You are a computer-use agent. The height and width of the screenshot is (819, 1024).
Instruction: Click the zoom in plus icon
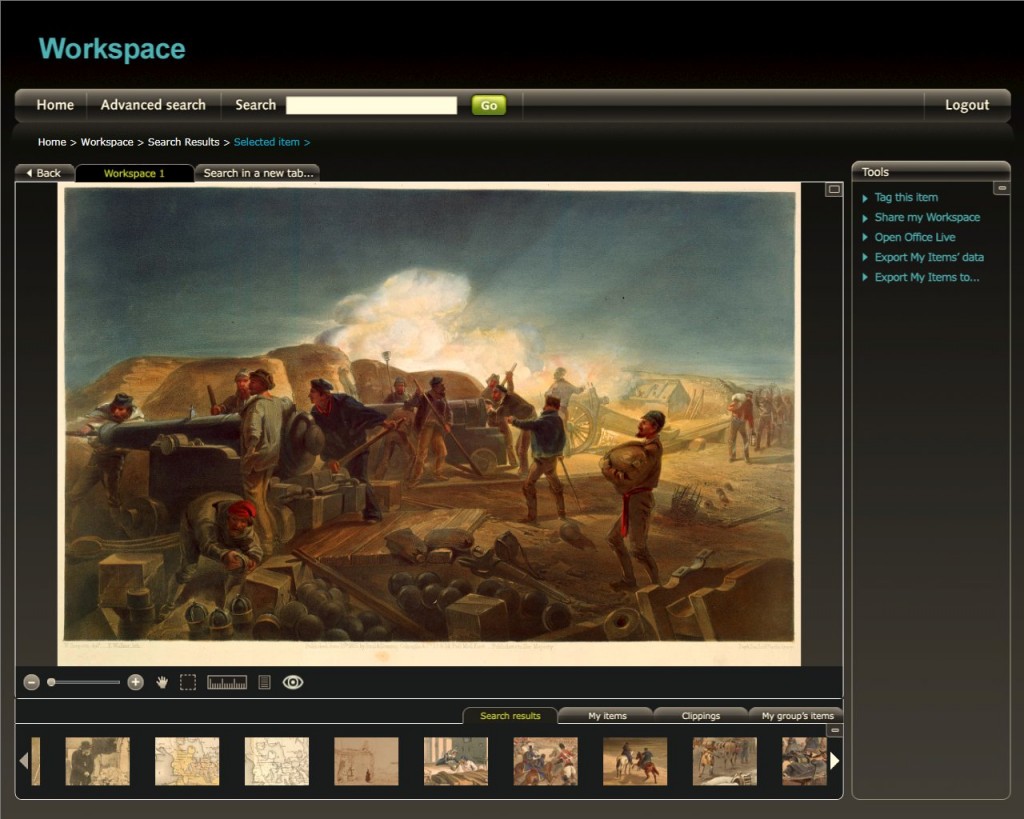(x=135, y=682)
